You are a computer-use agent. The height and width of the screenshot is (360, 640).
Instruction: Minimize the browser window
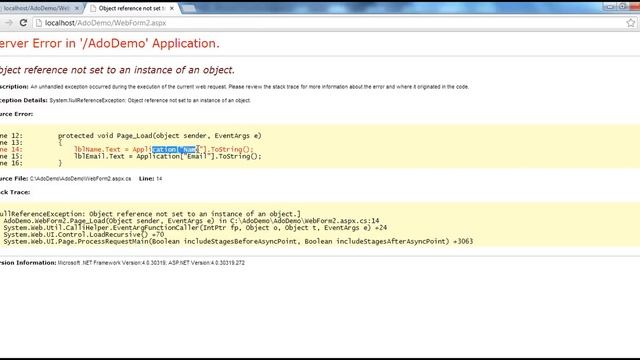tap(610, 7)
